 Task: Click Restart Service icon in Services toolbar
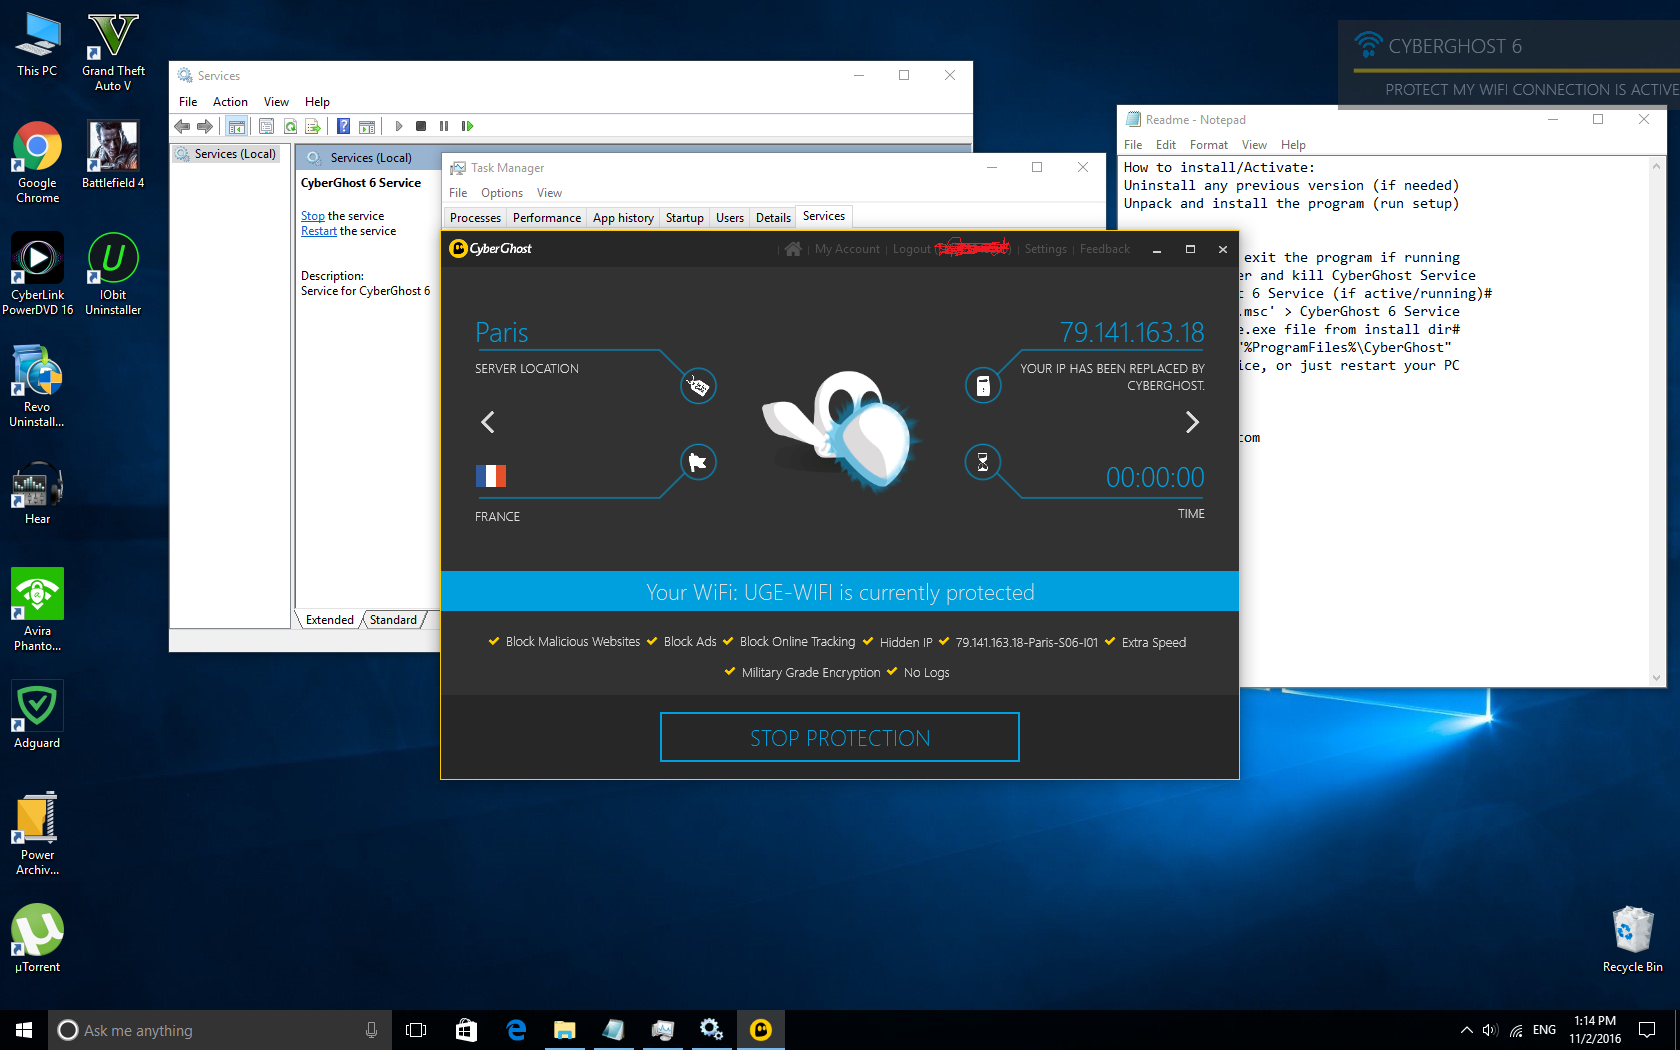(467, 126)
